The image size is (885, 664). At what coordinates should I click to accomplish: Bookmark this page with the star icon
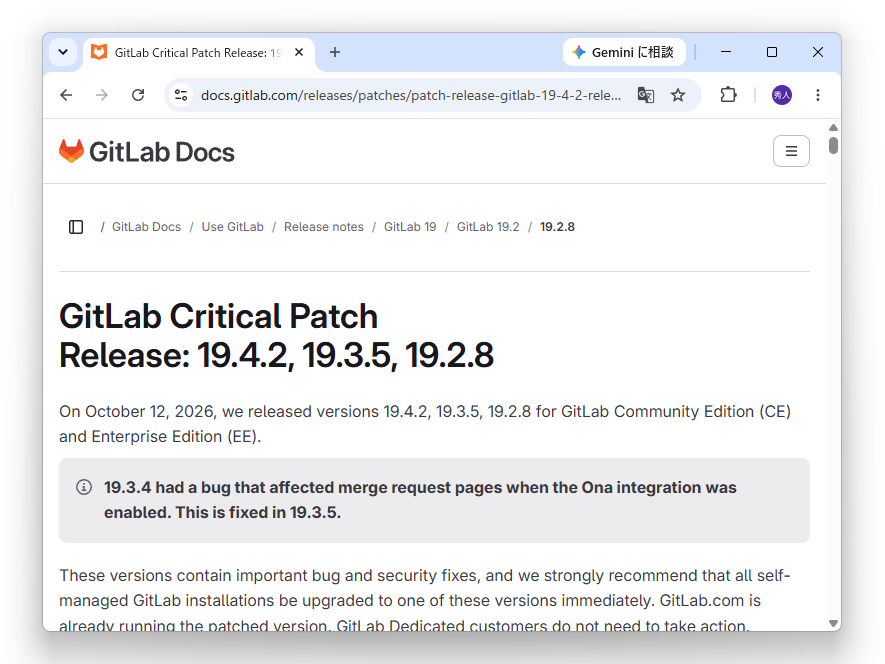[x=678, y=95]
